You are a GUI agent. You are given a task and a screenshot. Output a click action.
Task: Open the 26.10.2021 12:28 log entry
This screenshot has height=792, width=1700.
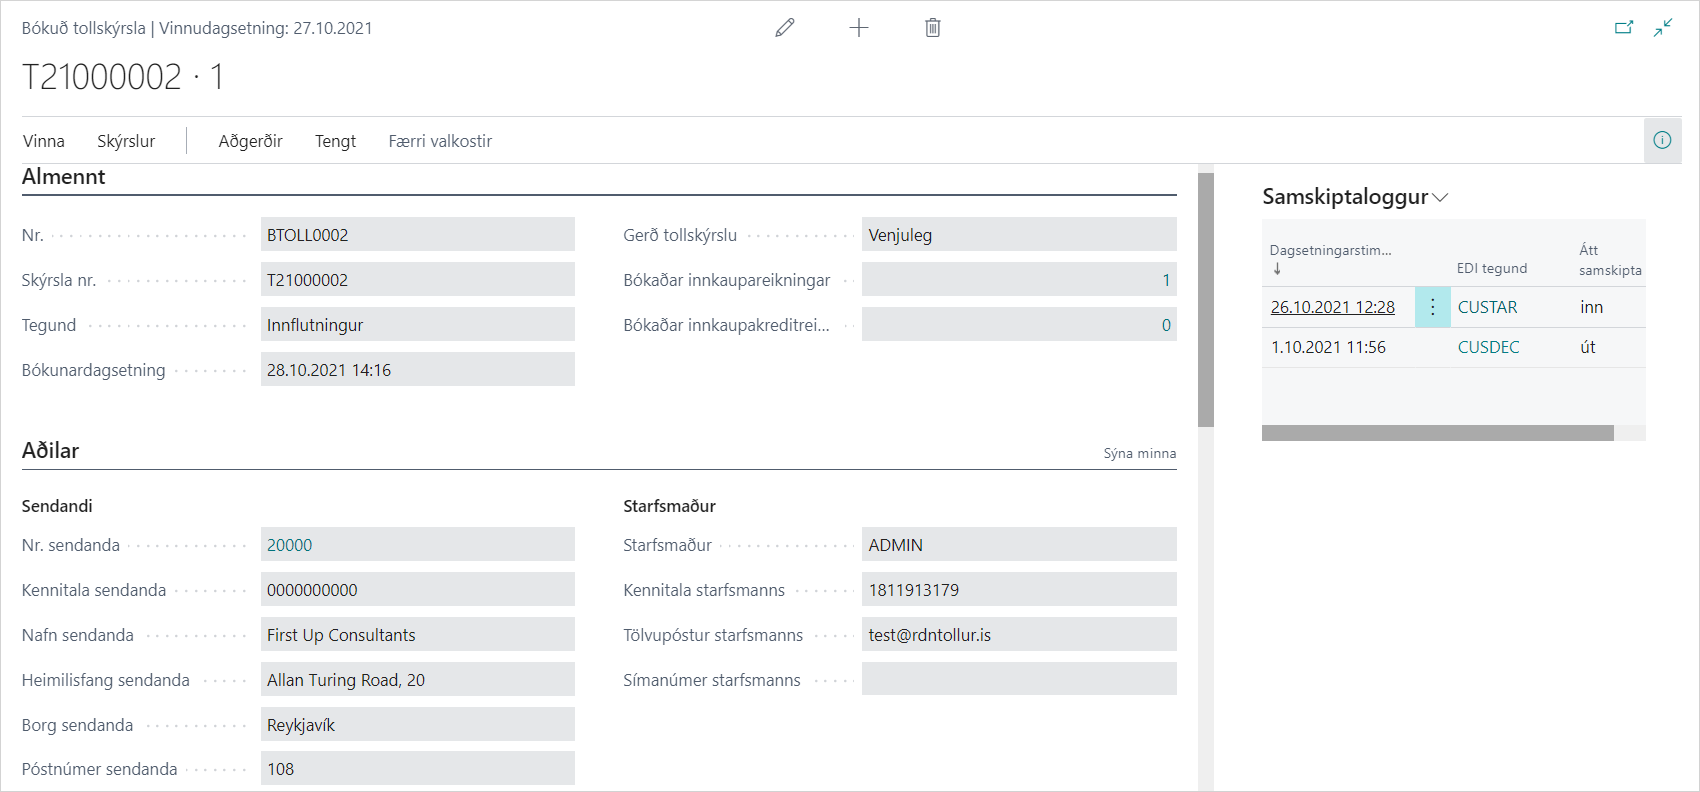pyautogui.click(x=1332, y=307)
